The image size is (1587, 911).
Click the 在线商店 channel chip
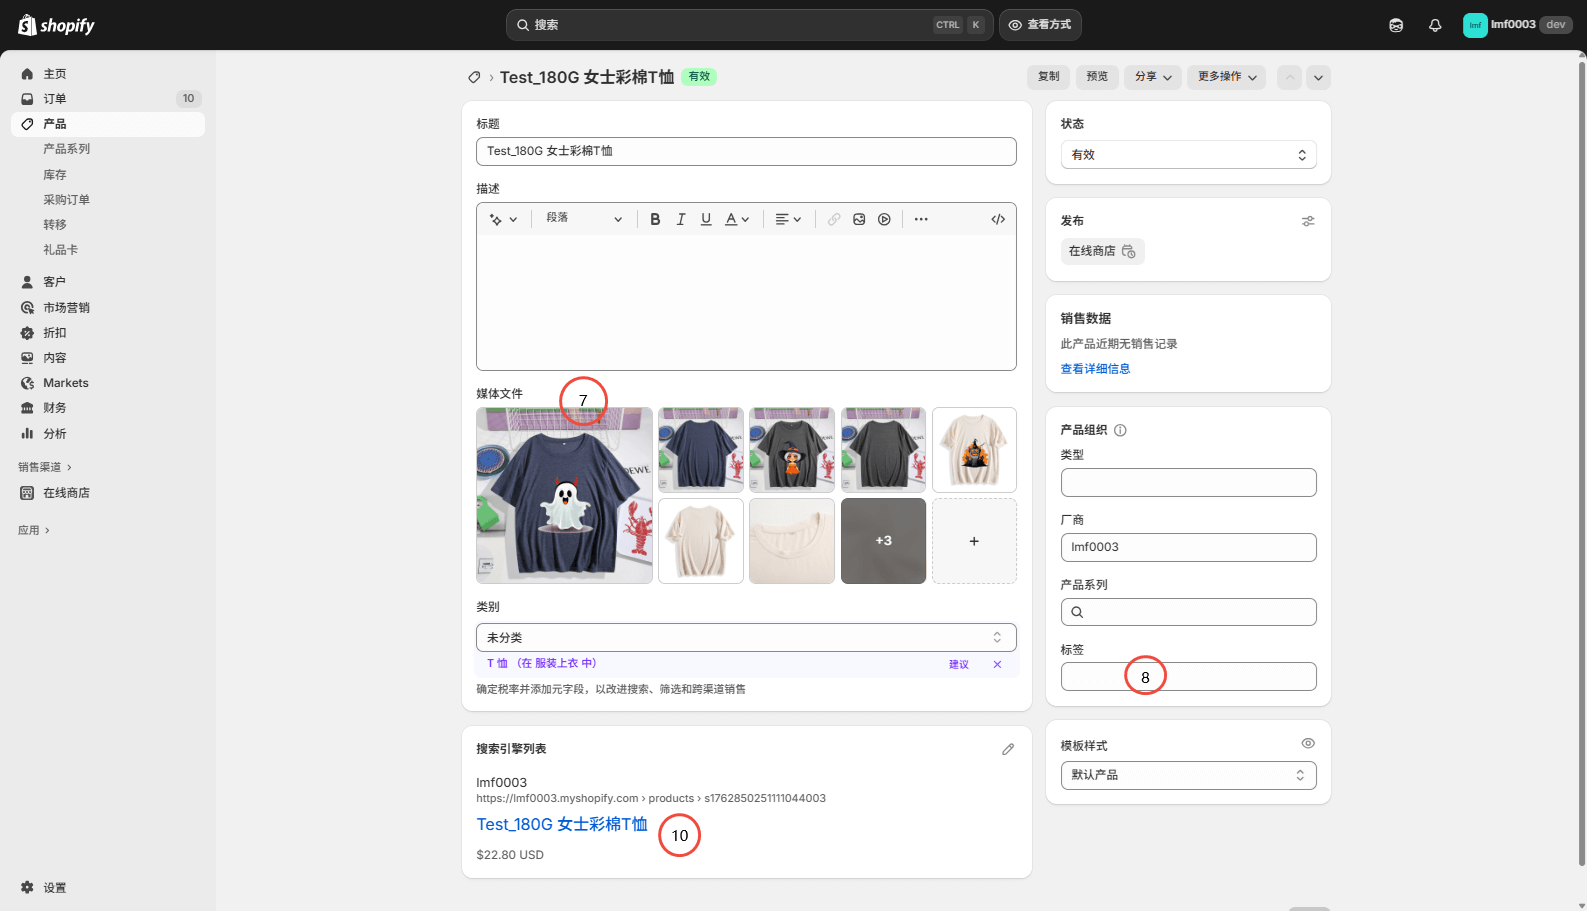tap(1102, 251)
